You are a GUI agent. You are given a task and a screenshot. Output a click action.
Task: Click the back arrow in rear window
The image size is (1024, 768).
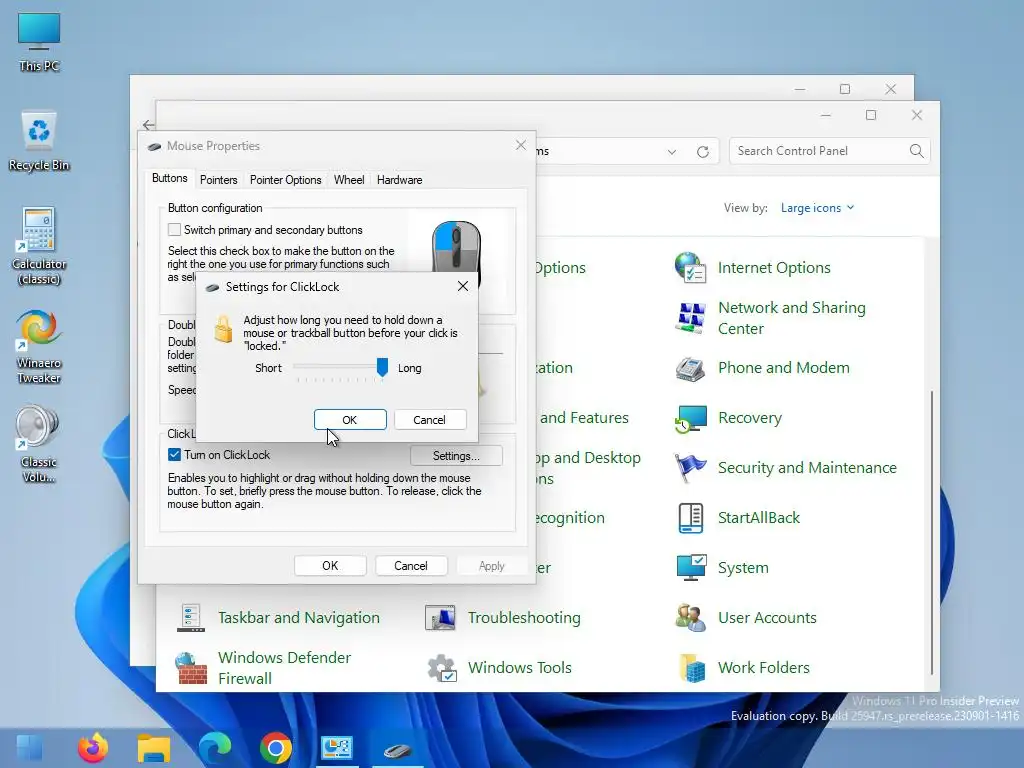click(x=148, y=125)
